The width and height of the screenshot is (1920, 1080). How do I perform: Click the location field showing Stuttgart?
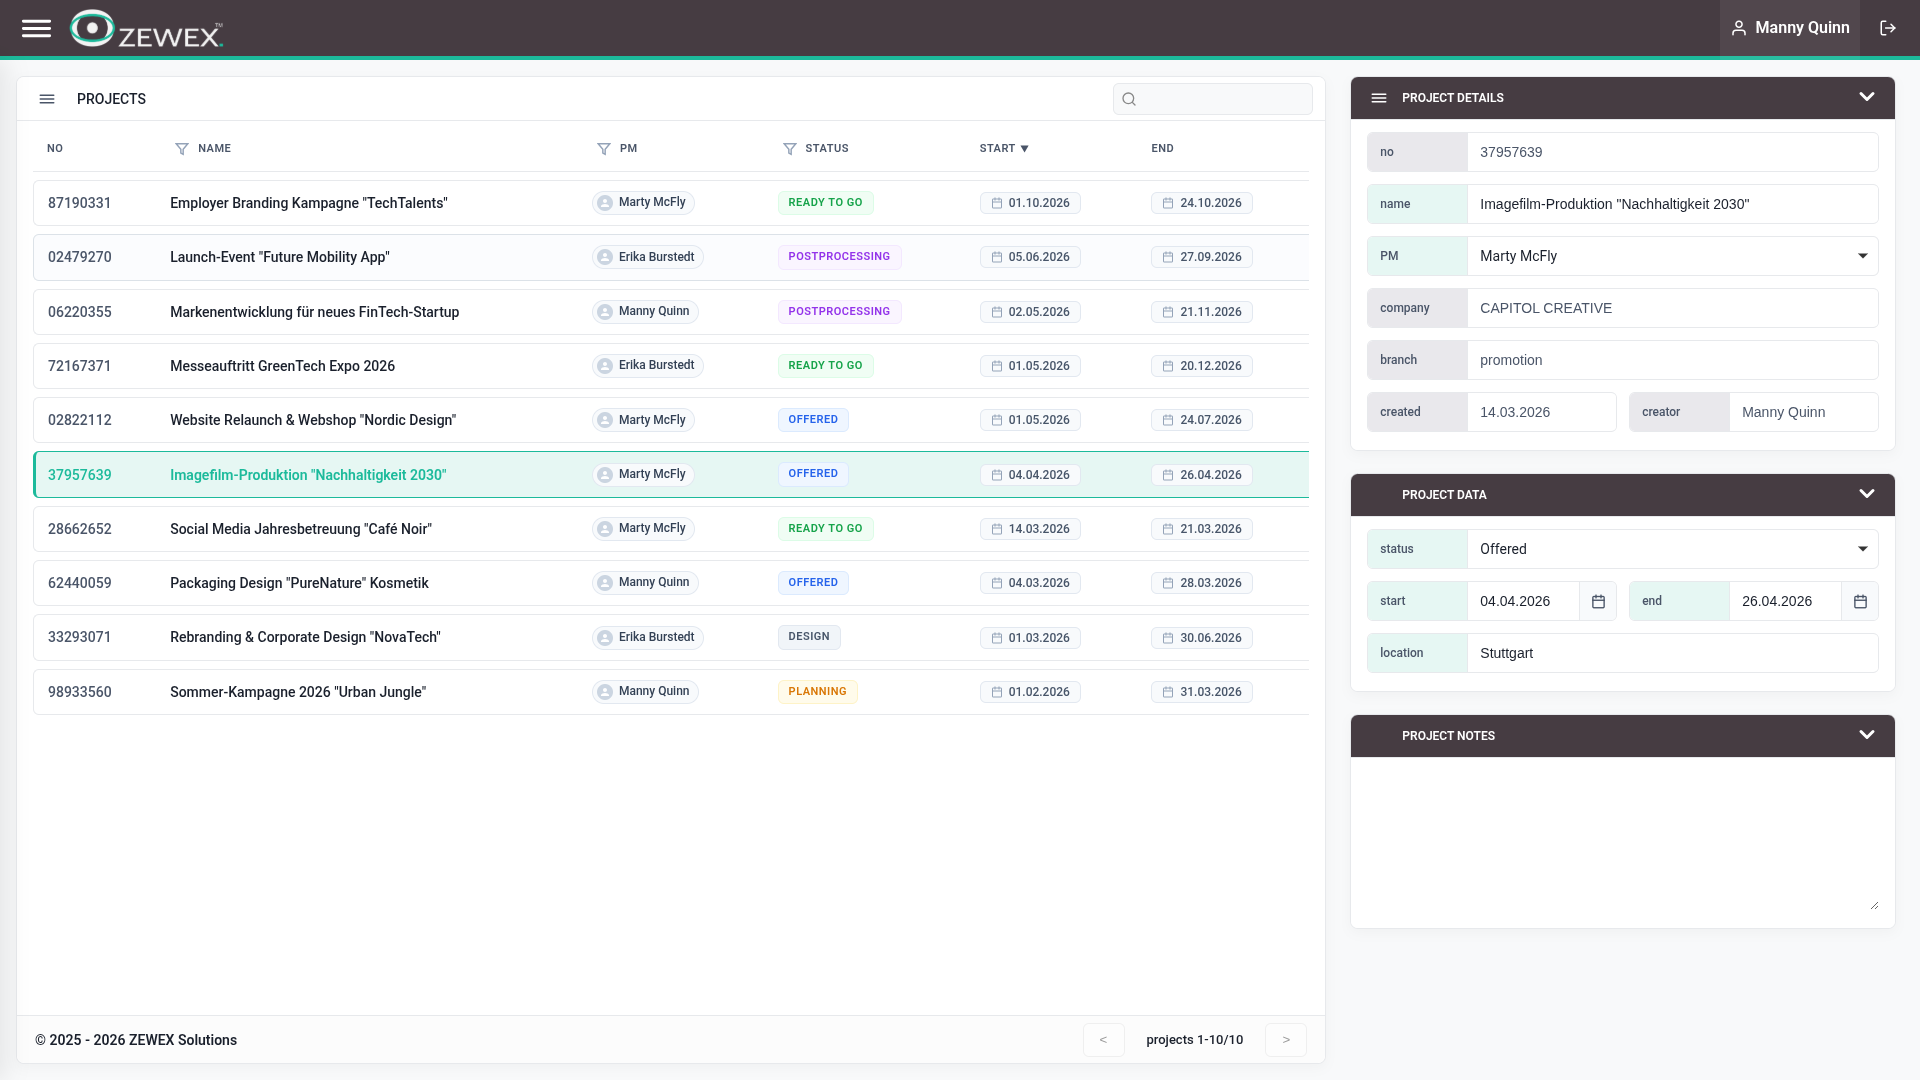(1672, 652)
